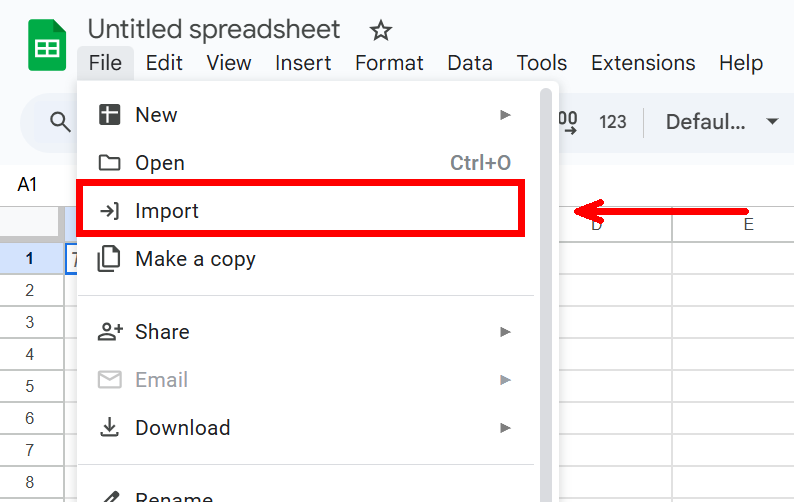Click the New spreadsheet plus icon

(109, 115)
